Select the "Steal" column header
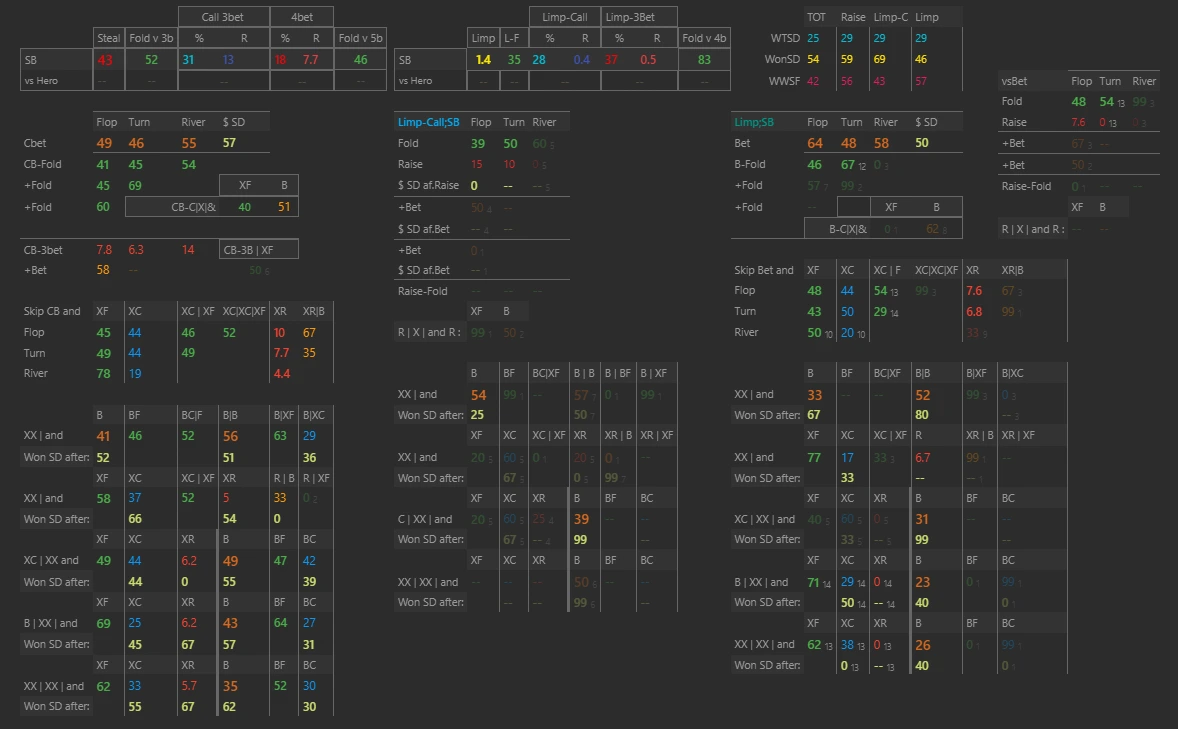The image size is (1178, 729). tap(108, 38)
